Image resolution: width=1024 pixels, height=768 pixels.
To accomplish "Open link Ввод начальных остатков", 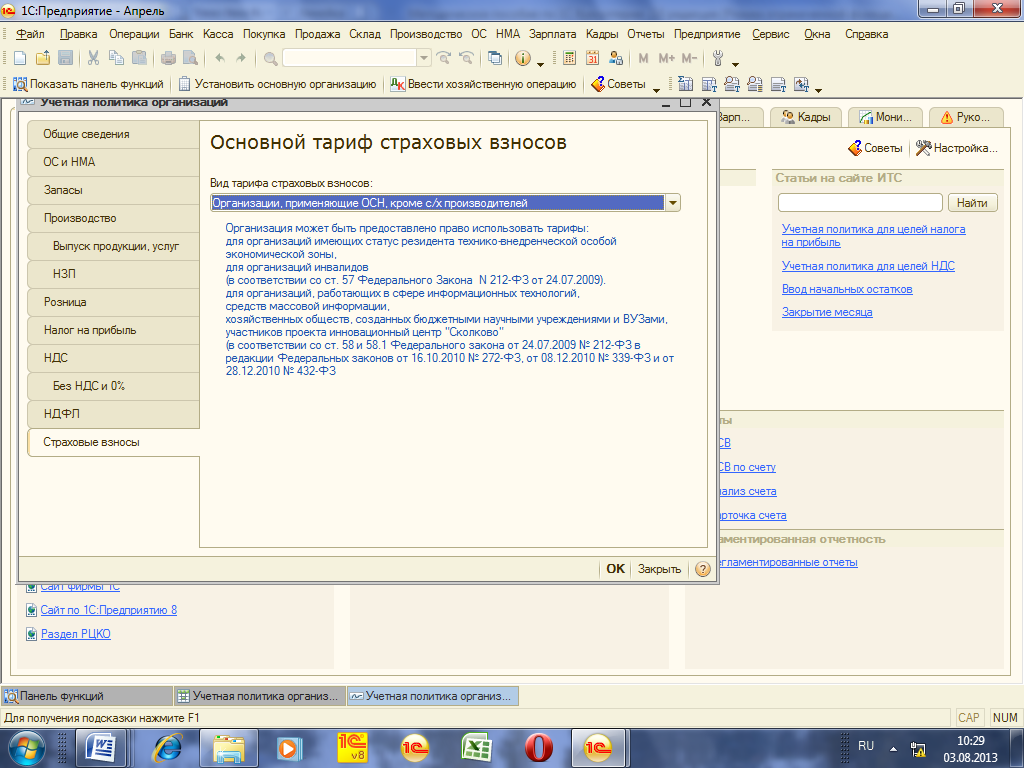I will [847, 289].
